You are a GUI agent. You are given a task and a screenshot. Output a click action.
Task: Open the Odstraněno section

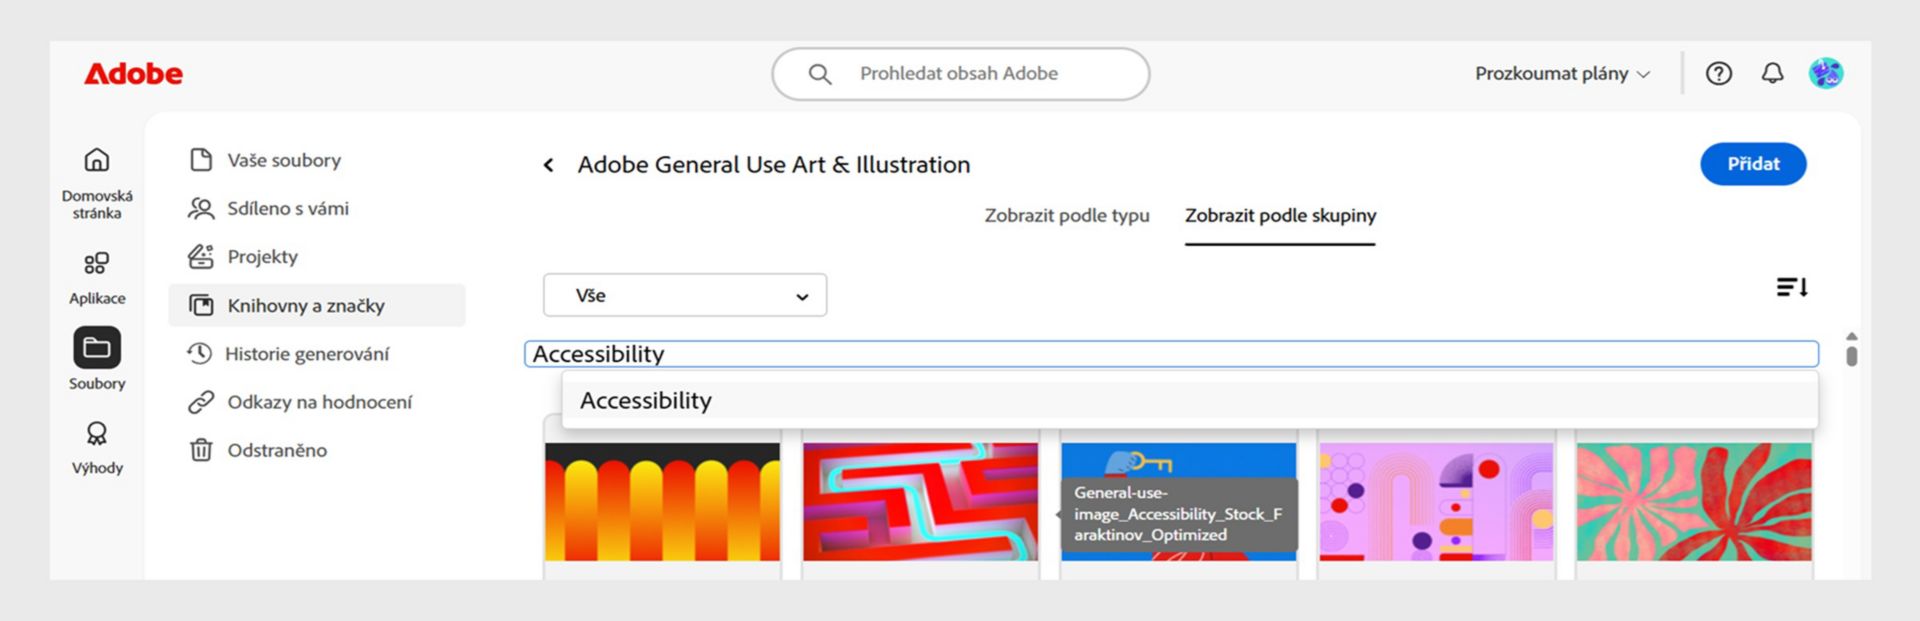coord(277,450)
